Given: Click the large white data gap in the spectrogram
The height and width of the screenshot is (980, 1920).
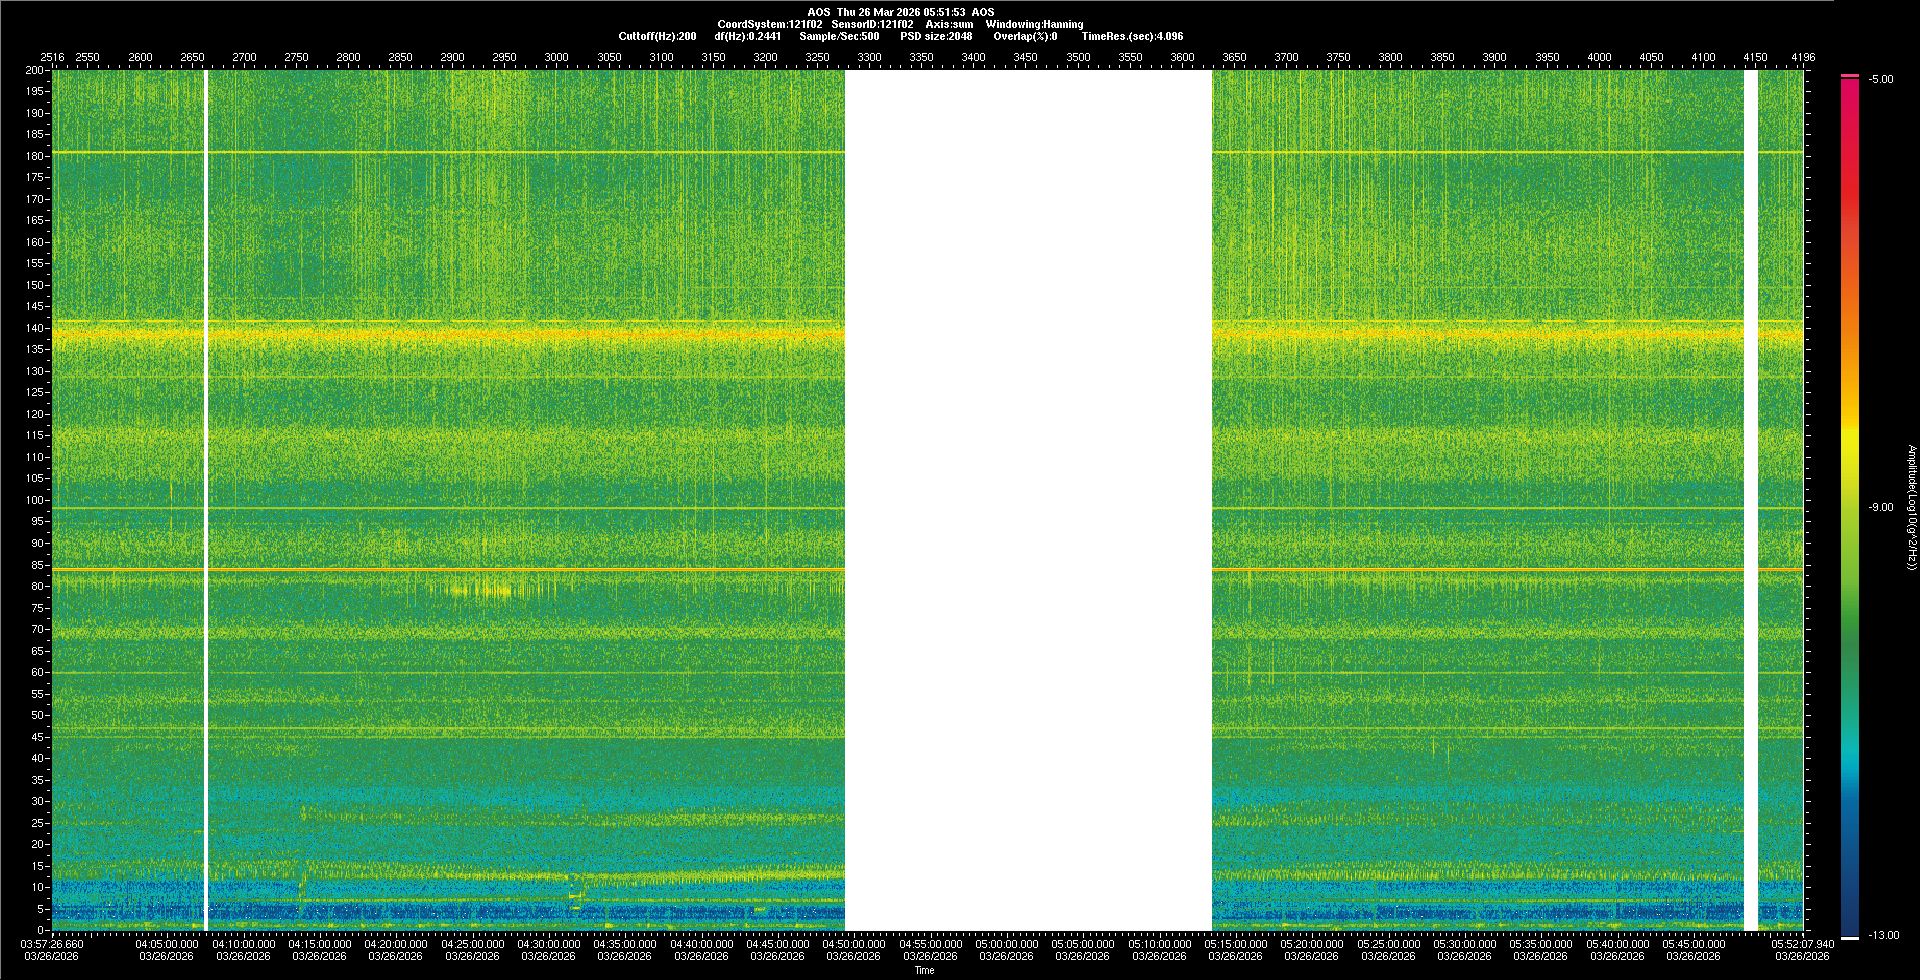Looking at the screenshot, I should 1028,500.
